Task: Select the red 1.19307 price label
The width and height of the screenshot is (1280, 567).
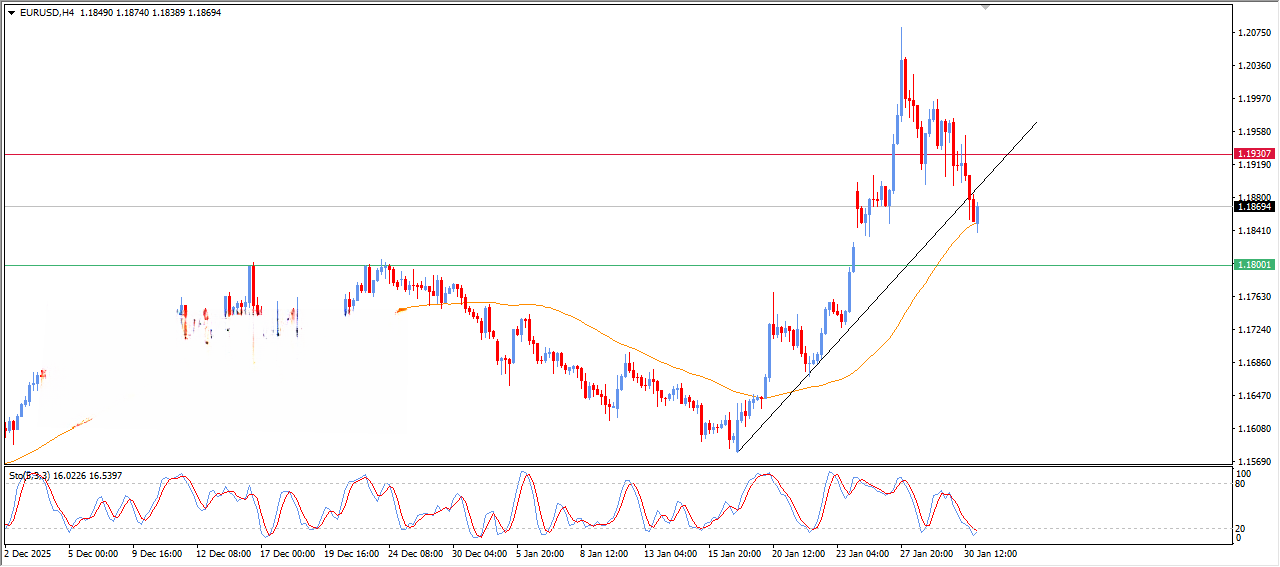Action: click(x=1254, y=154)
